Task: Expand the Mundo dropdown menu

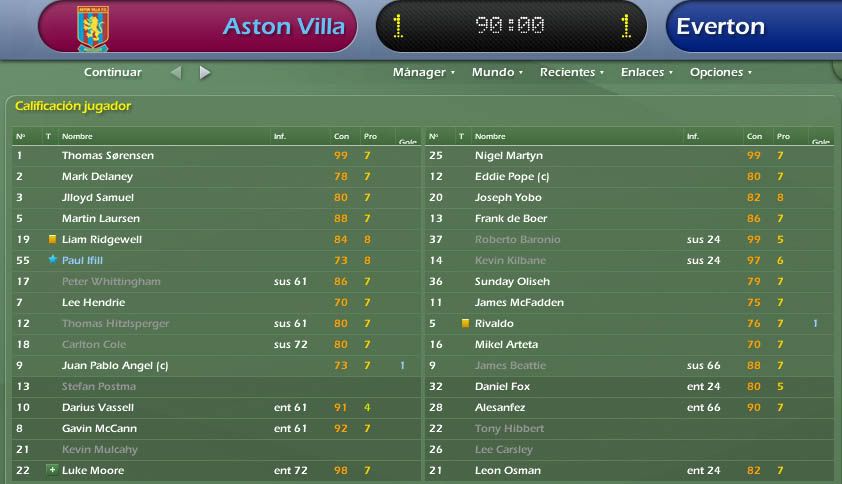Action: pos(497,72)
